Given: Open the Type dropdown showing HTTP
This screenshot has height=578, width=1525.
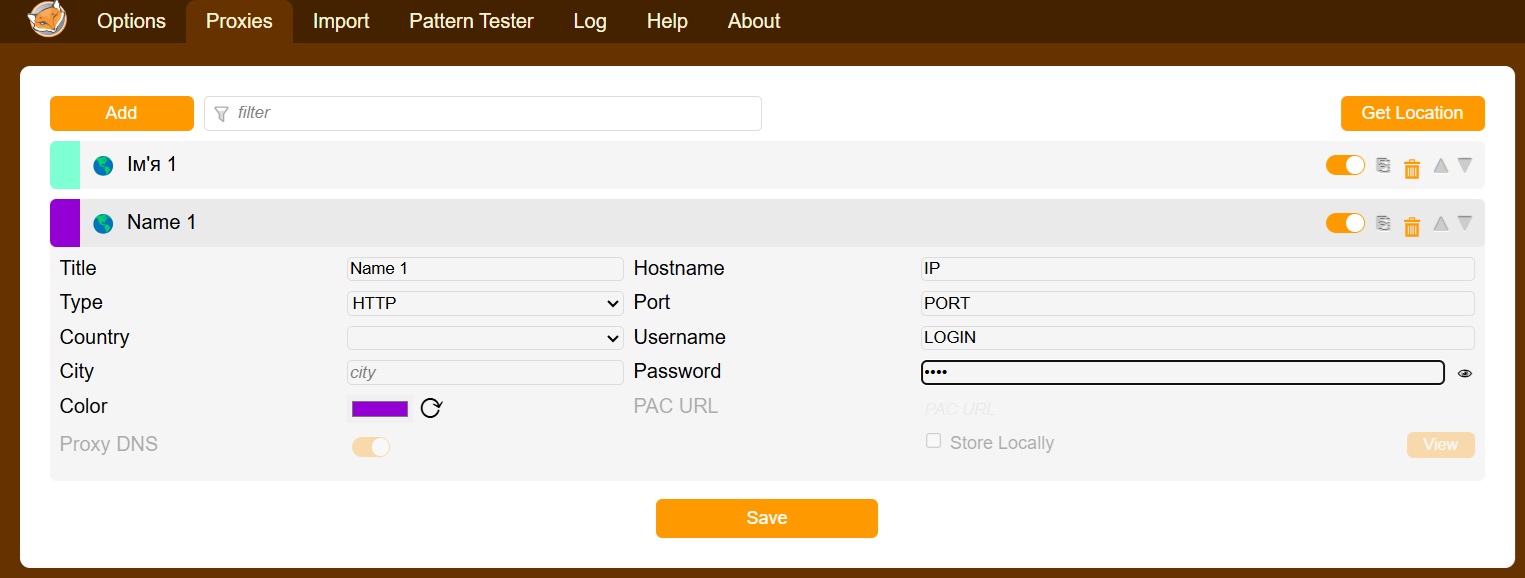Looking at the screenshot, I should 485,303.
